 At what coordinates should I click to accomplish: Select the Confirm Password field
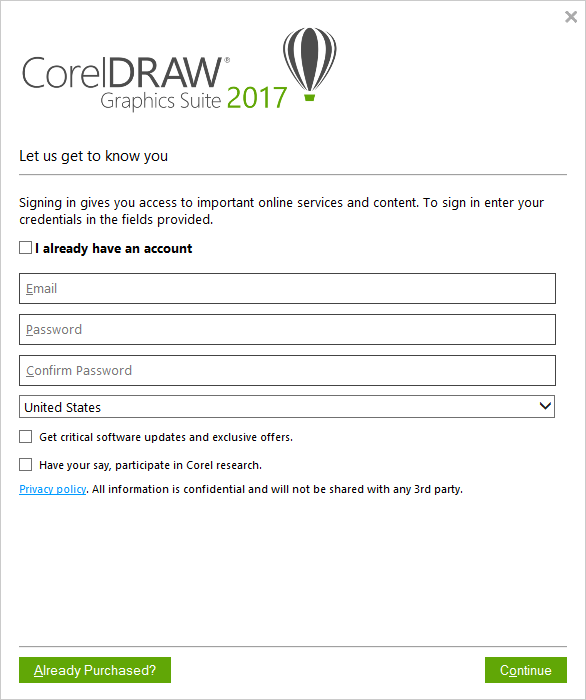click(287, 371)
